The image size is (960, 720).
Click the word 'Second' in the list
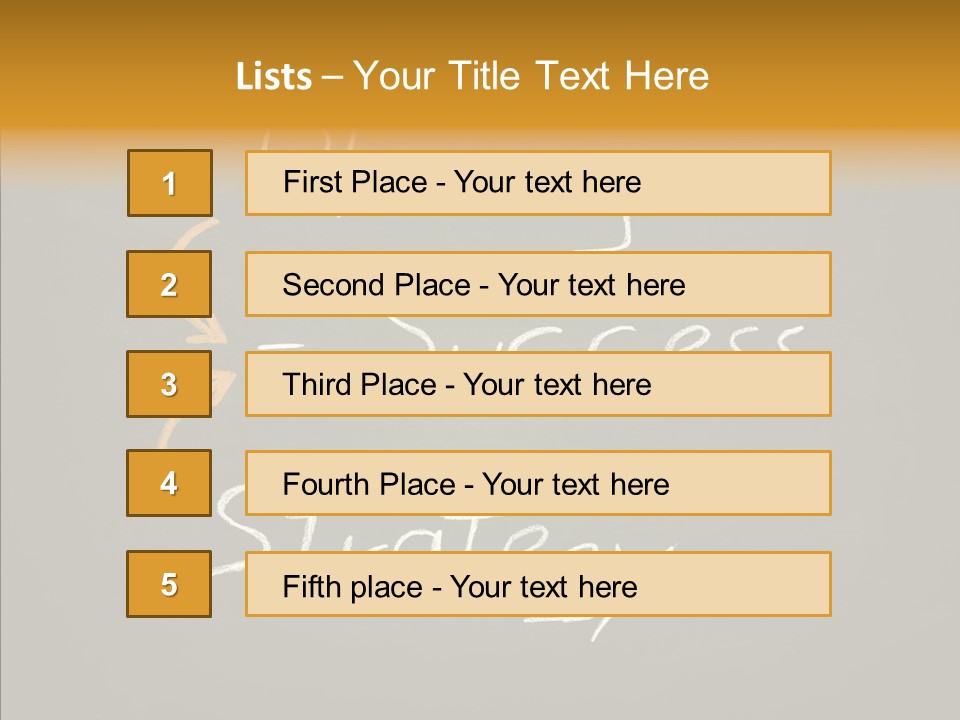click(x=333, y=285)
